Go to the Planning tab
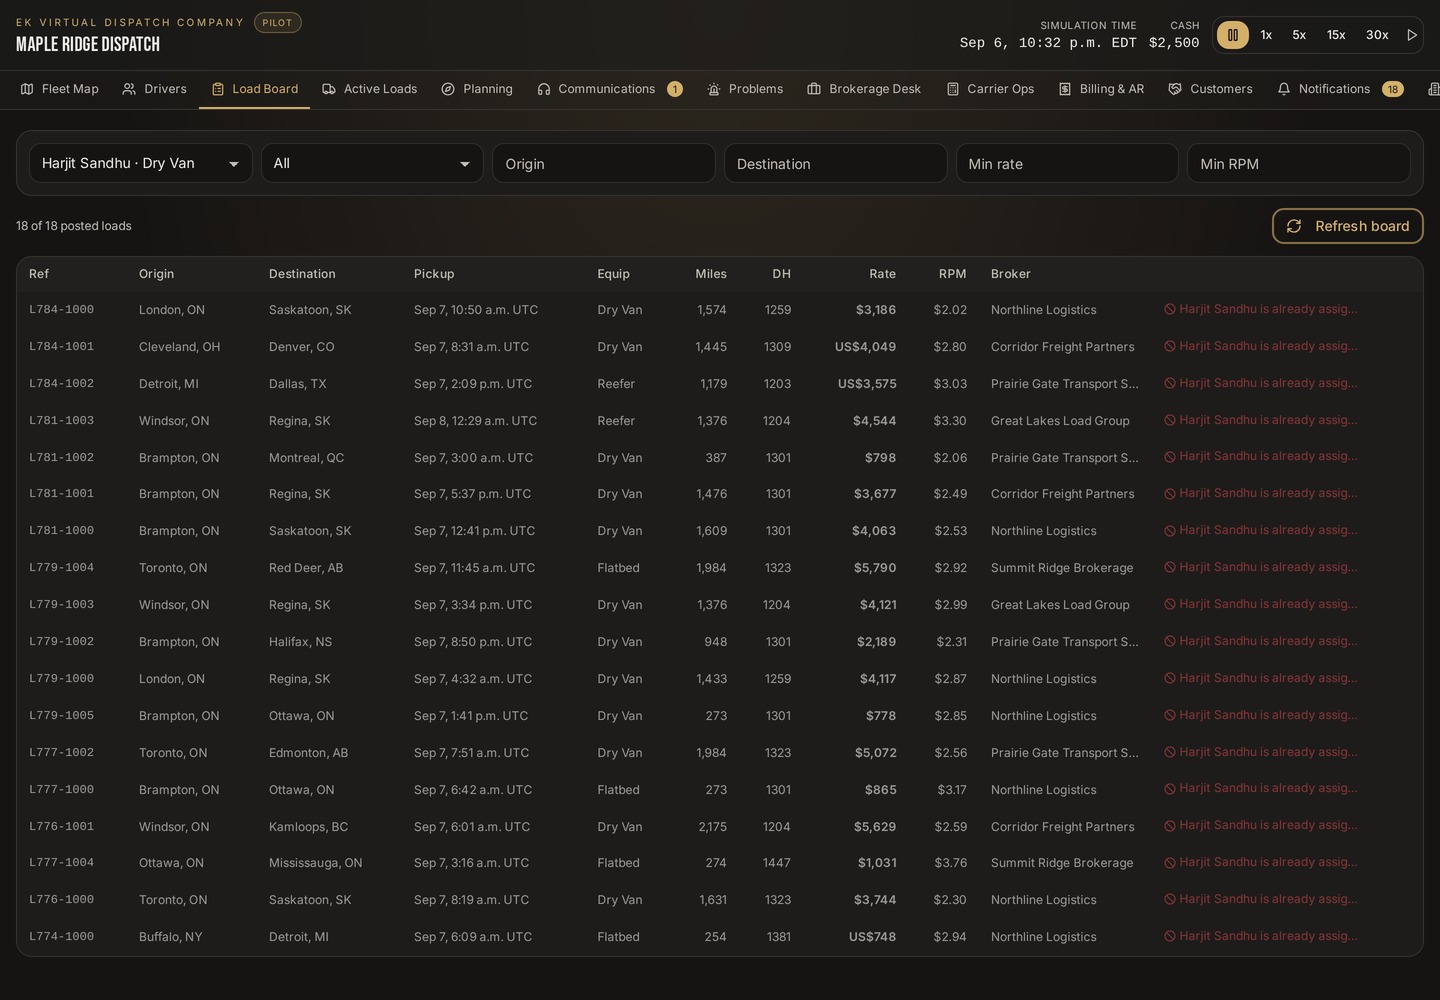The height and width of the screenshot is (1000, 1440). (x=477, y=89)
